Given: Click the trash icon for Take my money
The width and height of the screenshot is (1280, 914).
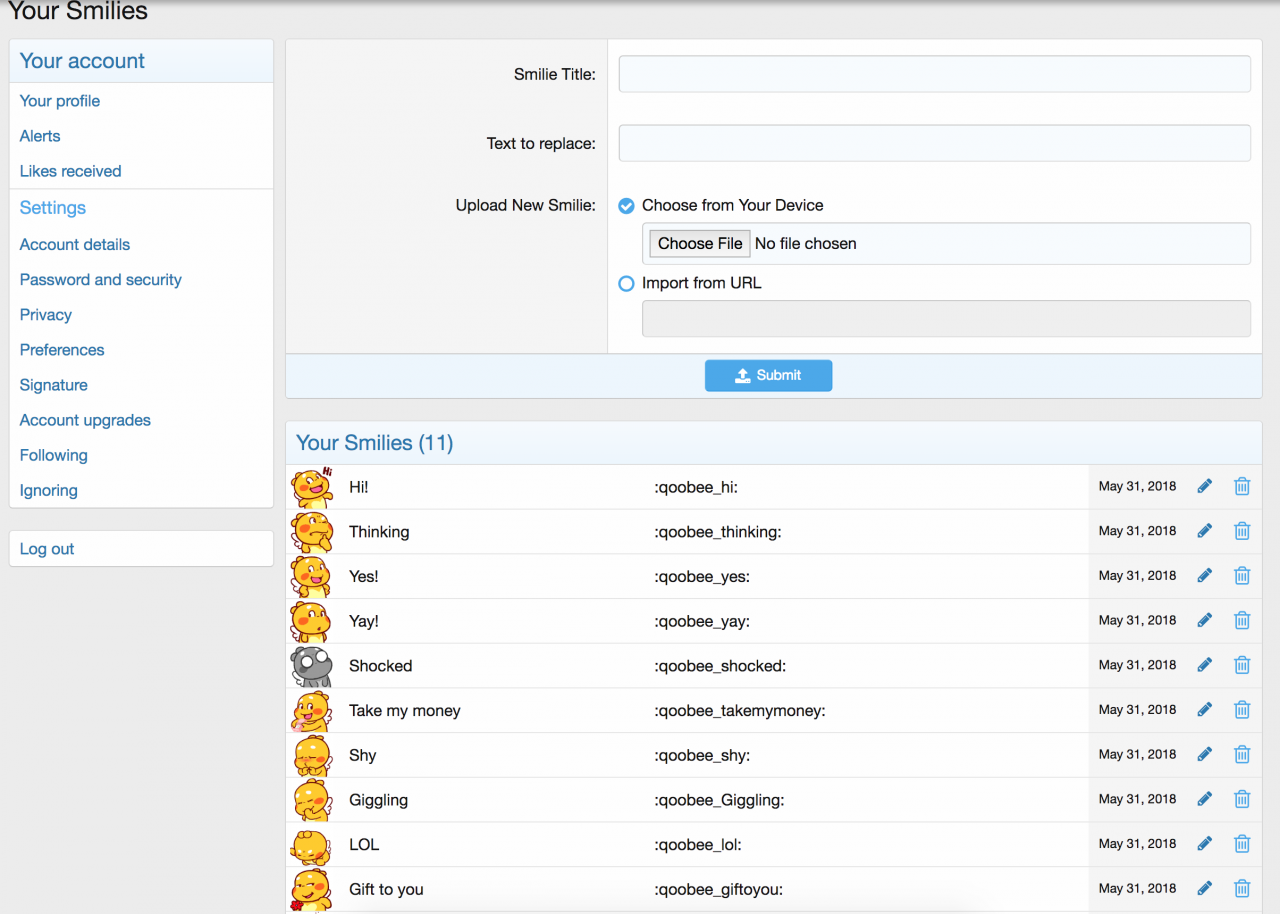Looking at the screenshot, I should [x=1242, y=710].
